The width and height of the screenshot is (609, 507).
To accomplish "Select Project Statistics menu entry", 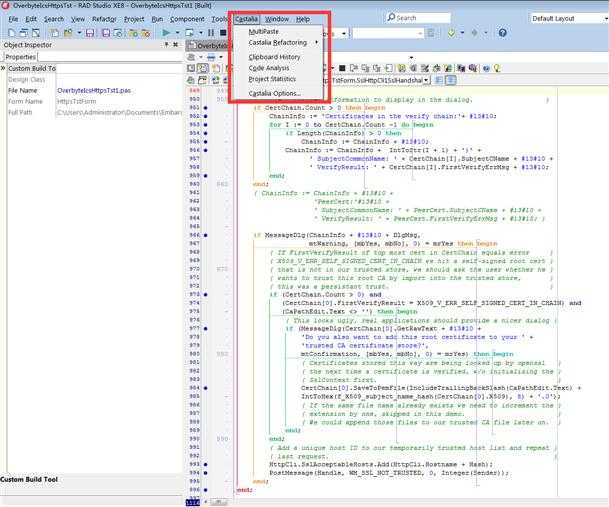I will pos(272,79).
